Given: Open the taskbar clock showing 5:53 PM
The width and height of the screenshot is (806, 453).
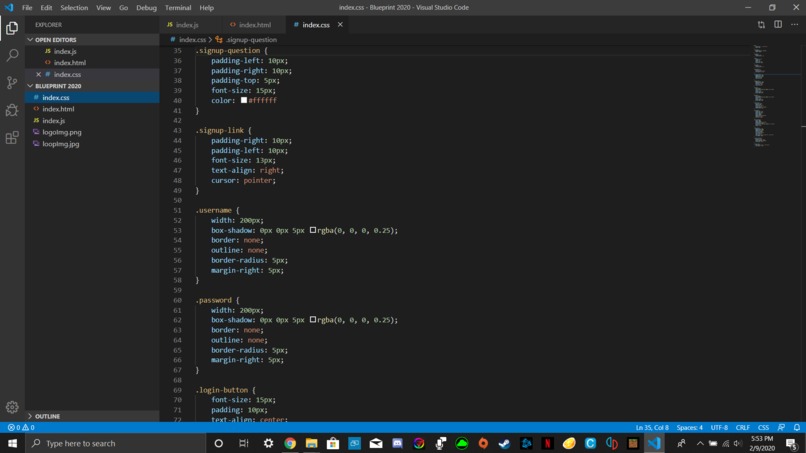Looking at the screenshot, I should [762, 443].
